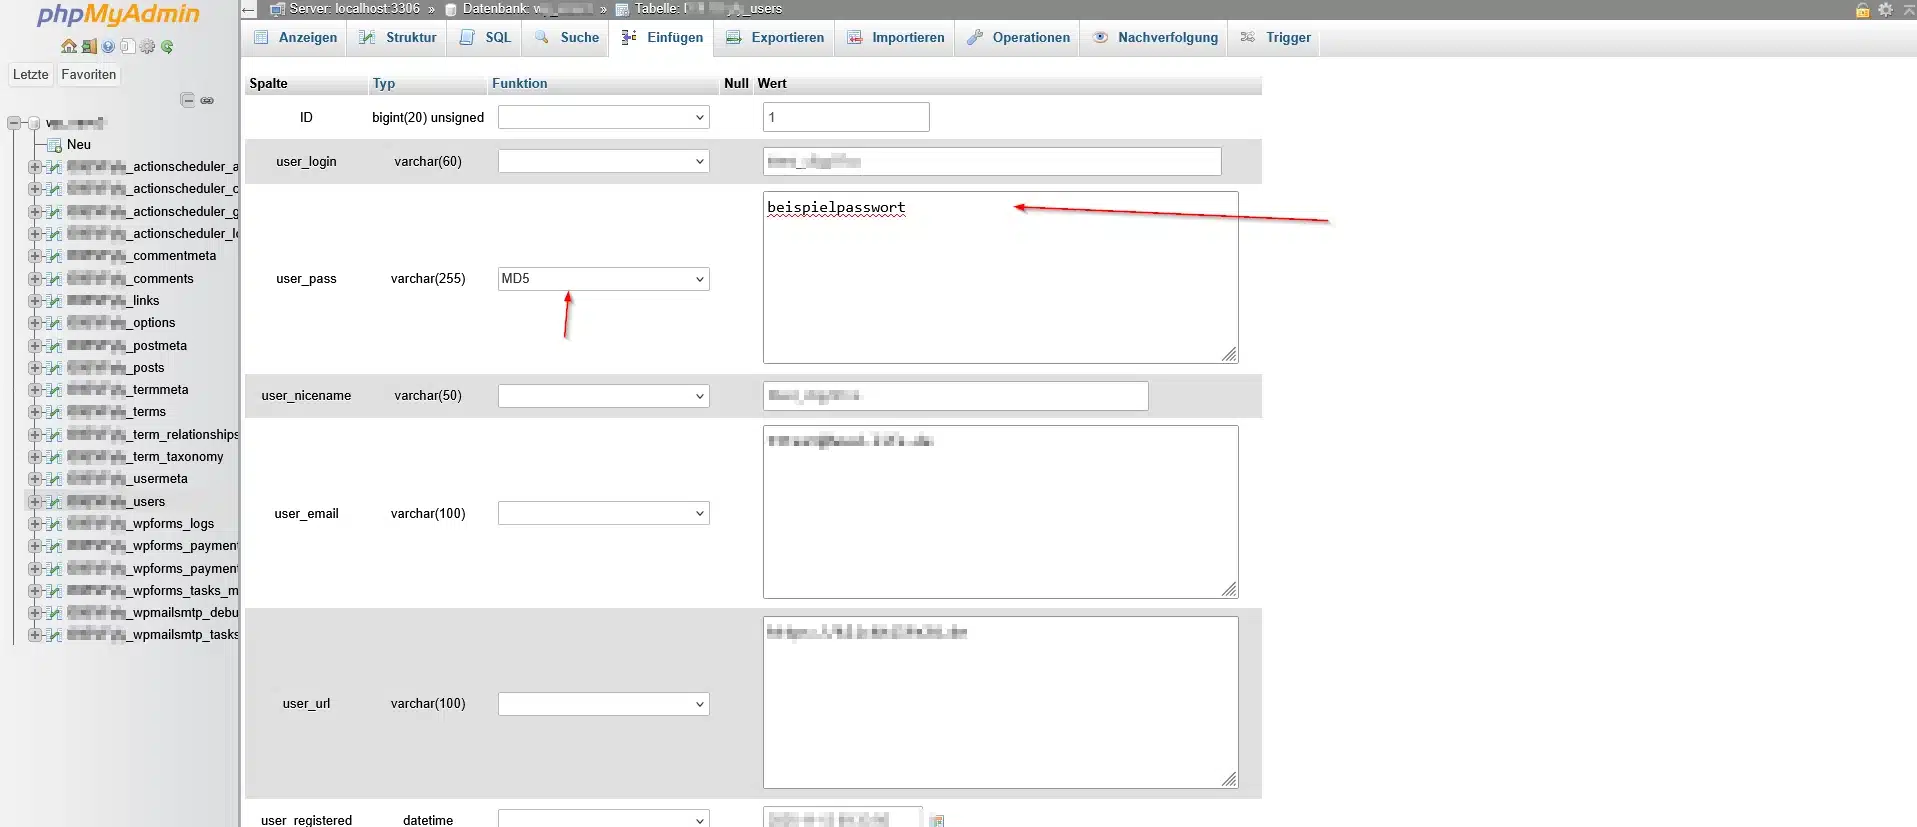Open function dropdown for user_email
The width and height of the screenshot is (1917, 827).
coord(604,513)
